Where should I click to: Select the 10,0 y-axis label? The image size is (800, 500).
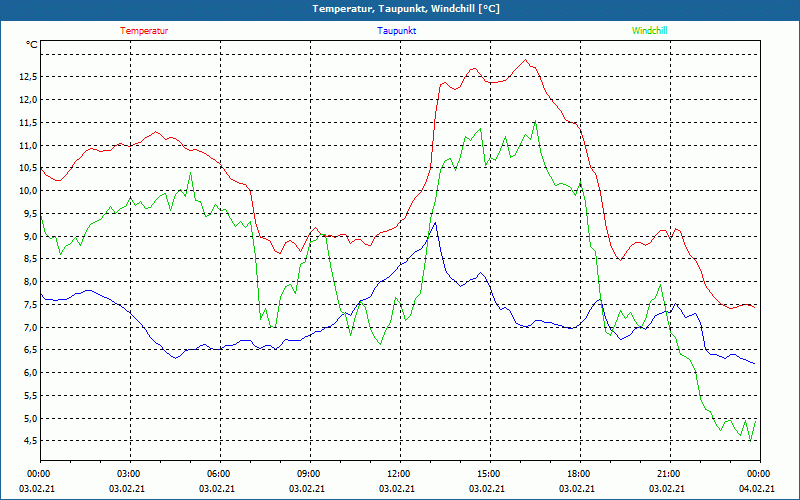pos(28,191)
